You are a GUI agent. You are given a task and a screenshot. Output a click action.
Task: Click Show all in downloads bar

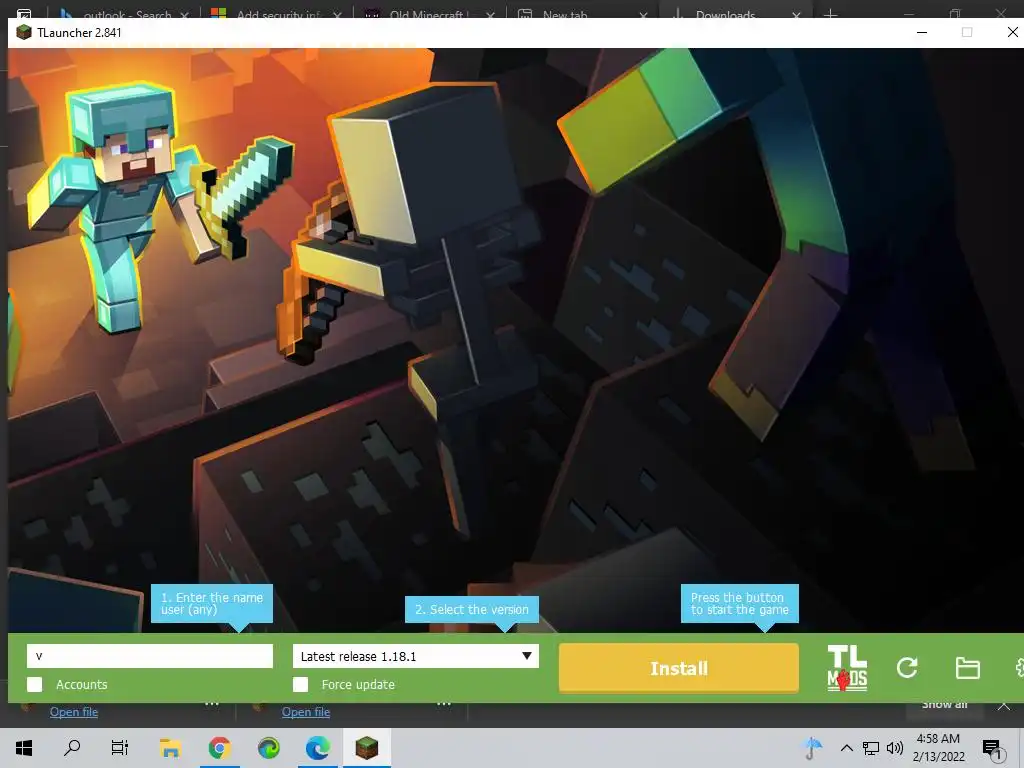[944, 705]
